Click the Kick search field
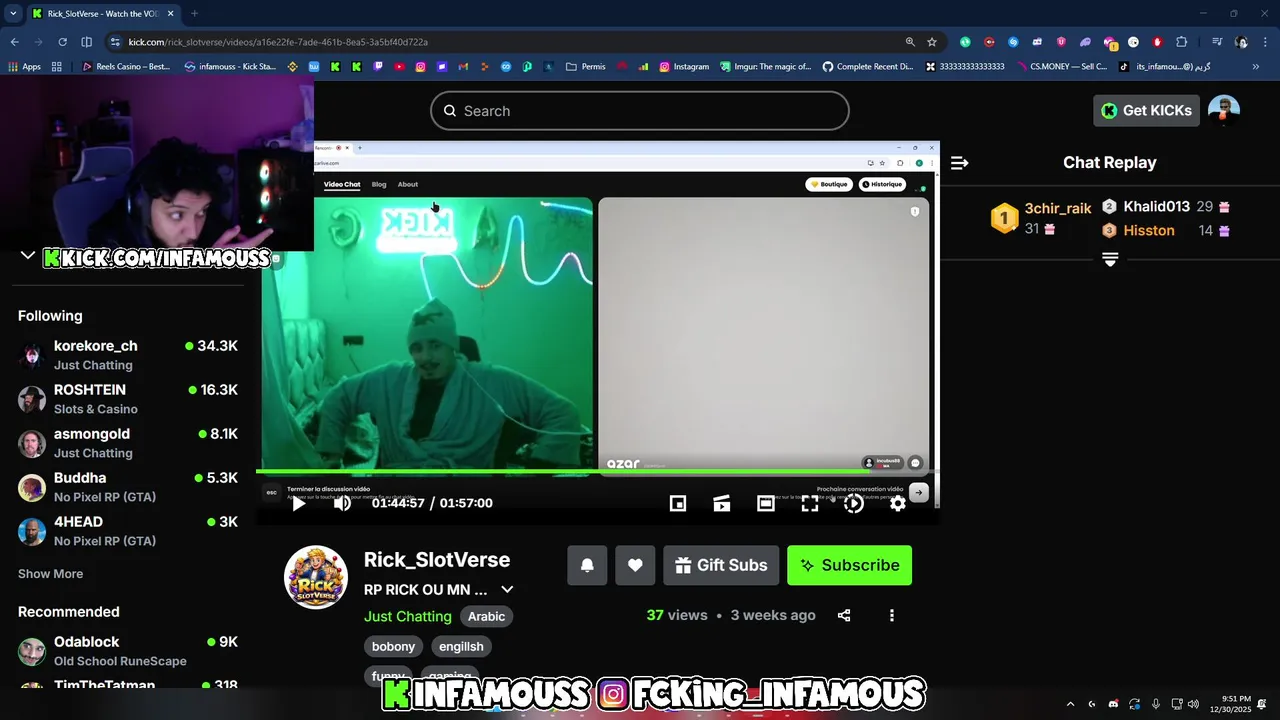Image resolution: width=1280 pixels, height=720 pixels. point(640,111)
